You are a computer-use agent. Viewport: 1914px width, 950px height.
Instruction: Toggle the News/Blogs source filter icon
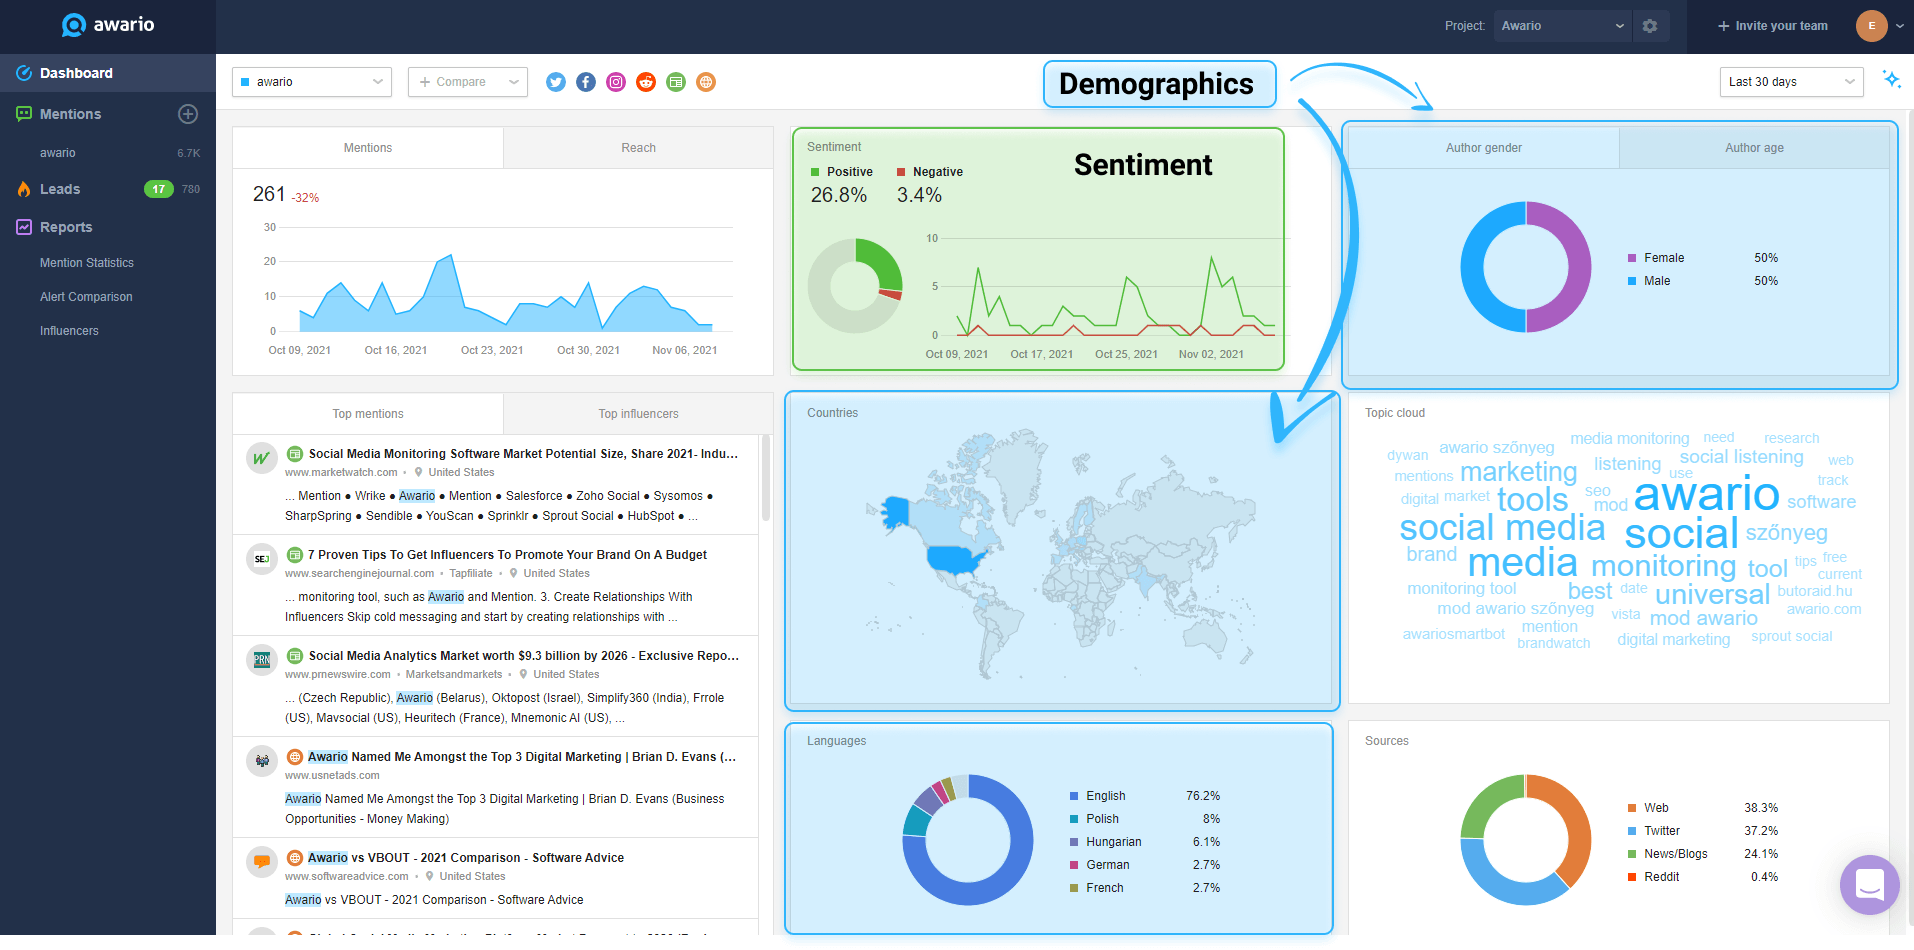[676, 82]
